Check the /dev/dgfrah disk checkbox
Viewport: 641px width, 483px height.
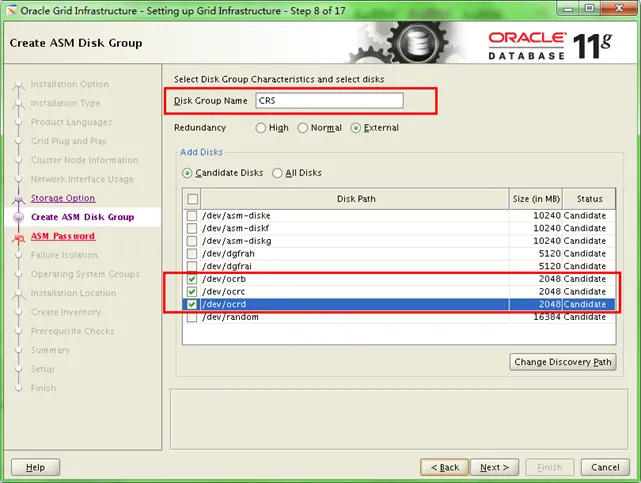(x=192, y=254)
